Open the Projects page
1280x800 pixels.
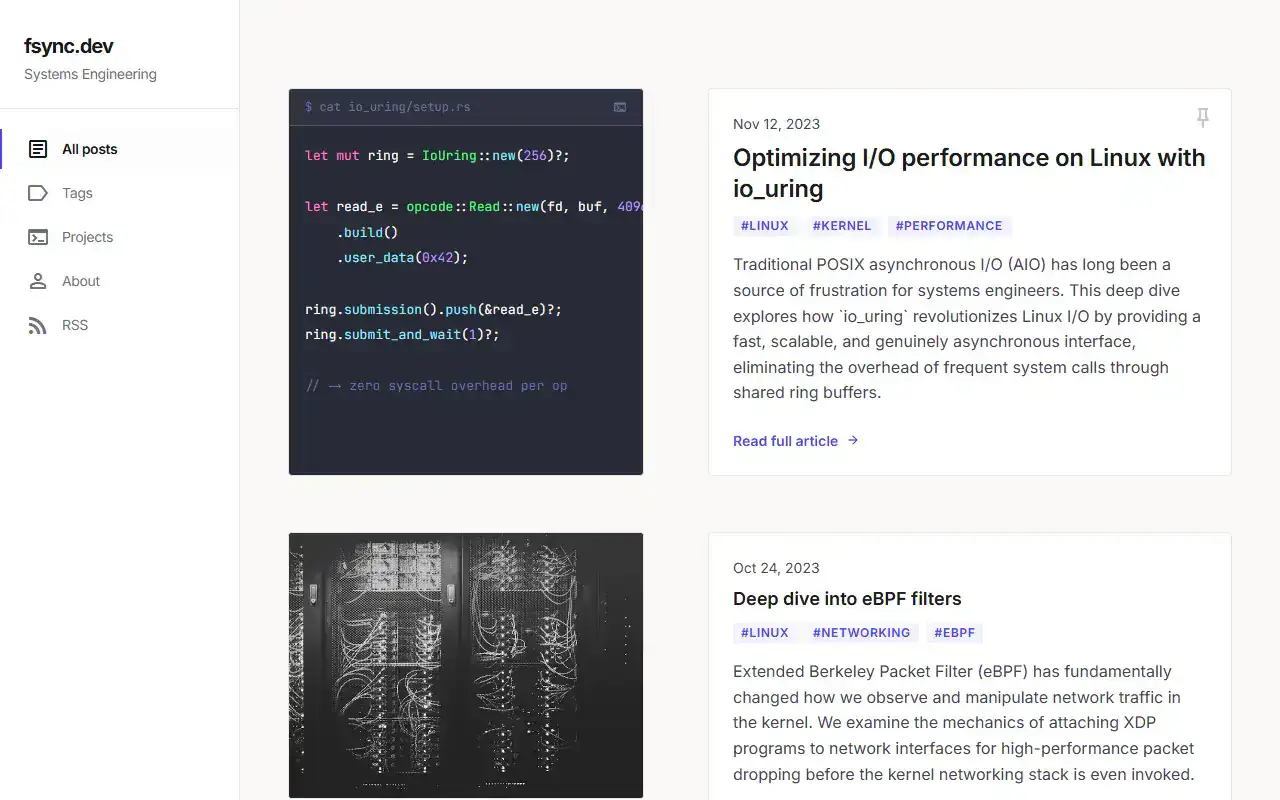120,237
